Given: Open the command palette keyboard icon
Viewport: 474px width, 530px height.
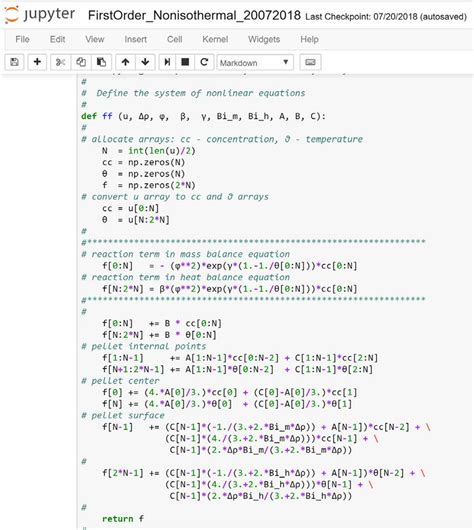Looking at the screenshot, I should tap(310, 62).
